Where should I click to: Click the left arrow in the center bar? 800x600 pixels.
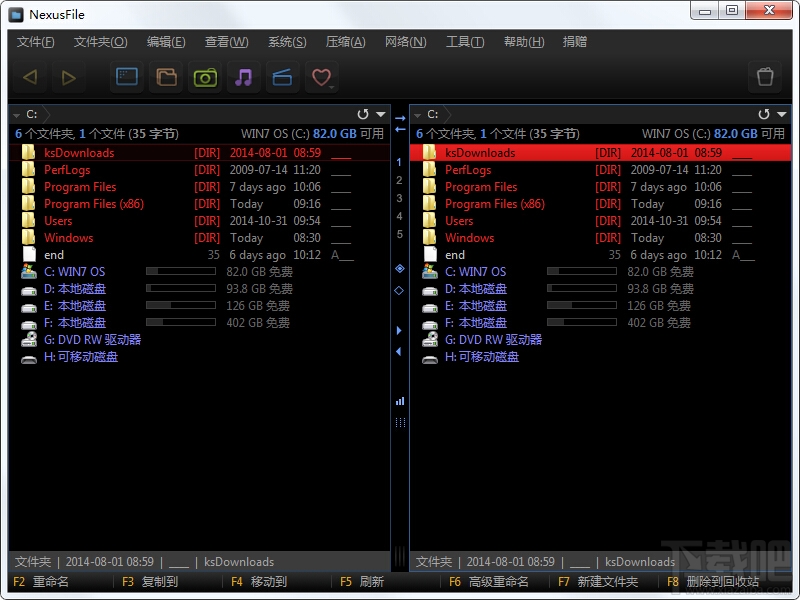(x=400, y=130)
